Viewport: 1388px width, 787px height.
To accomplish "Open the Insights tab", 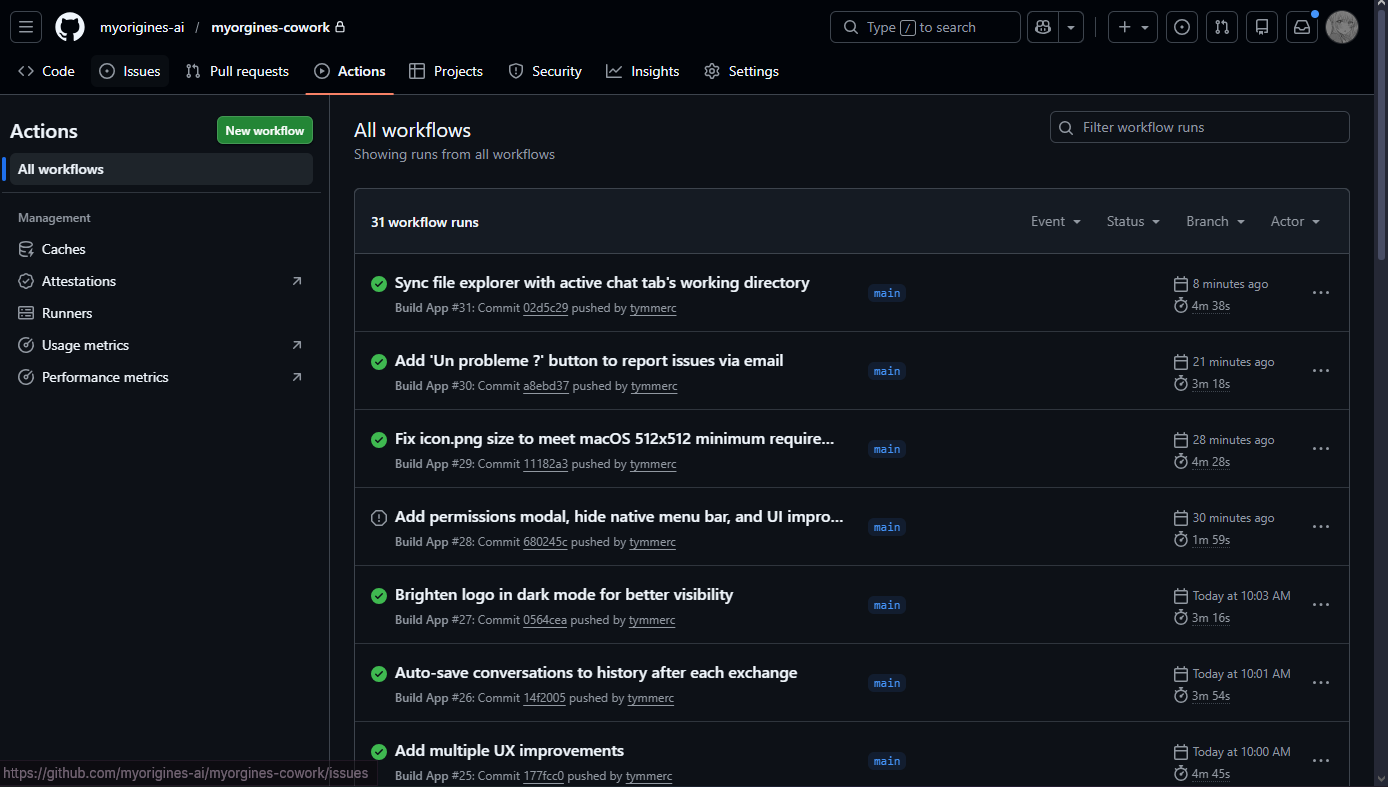I will (x=643, y=71).
